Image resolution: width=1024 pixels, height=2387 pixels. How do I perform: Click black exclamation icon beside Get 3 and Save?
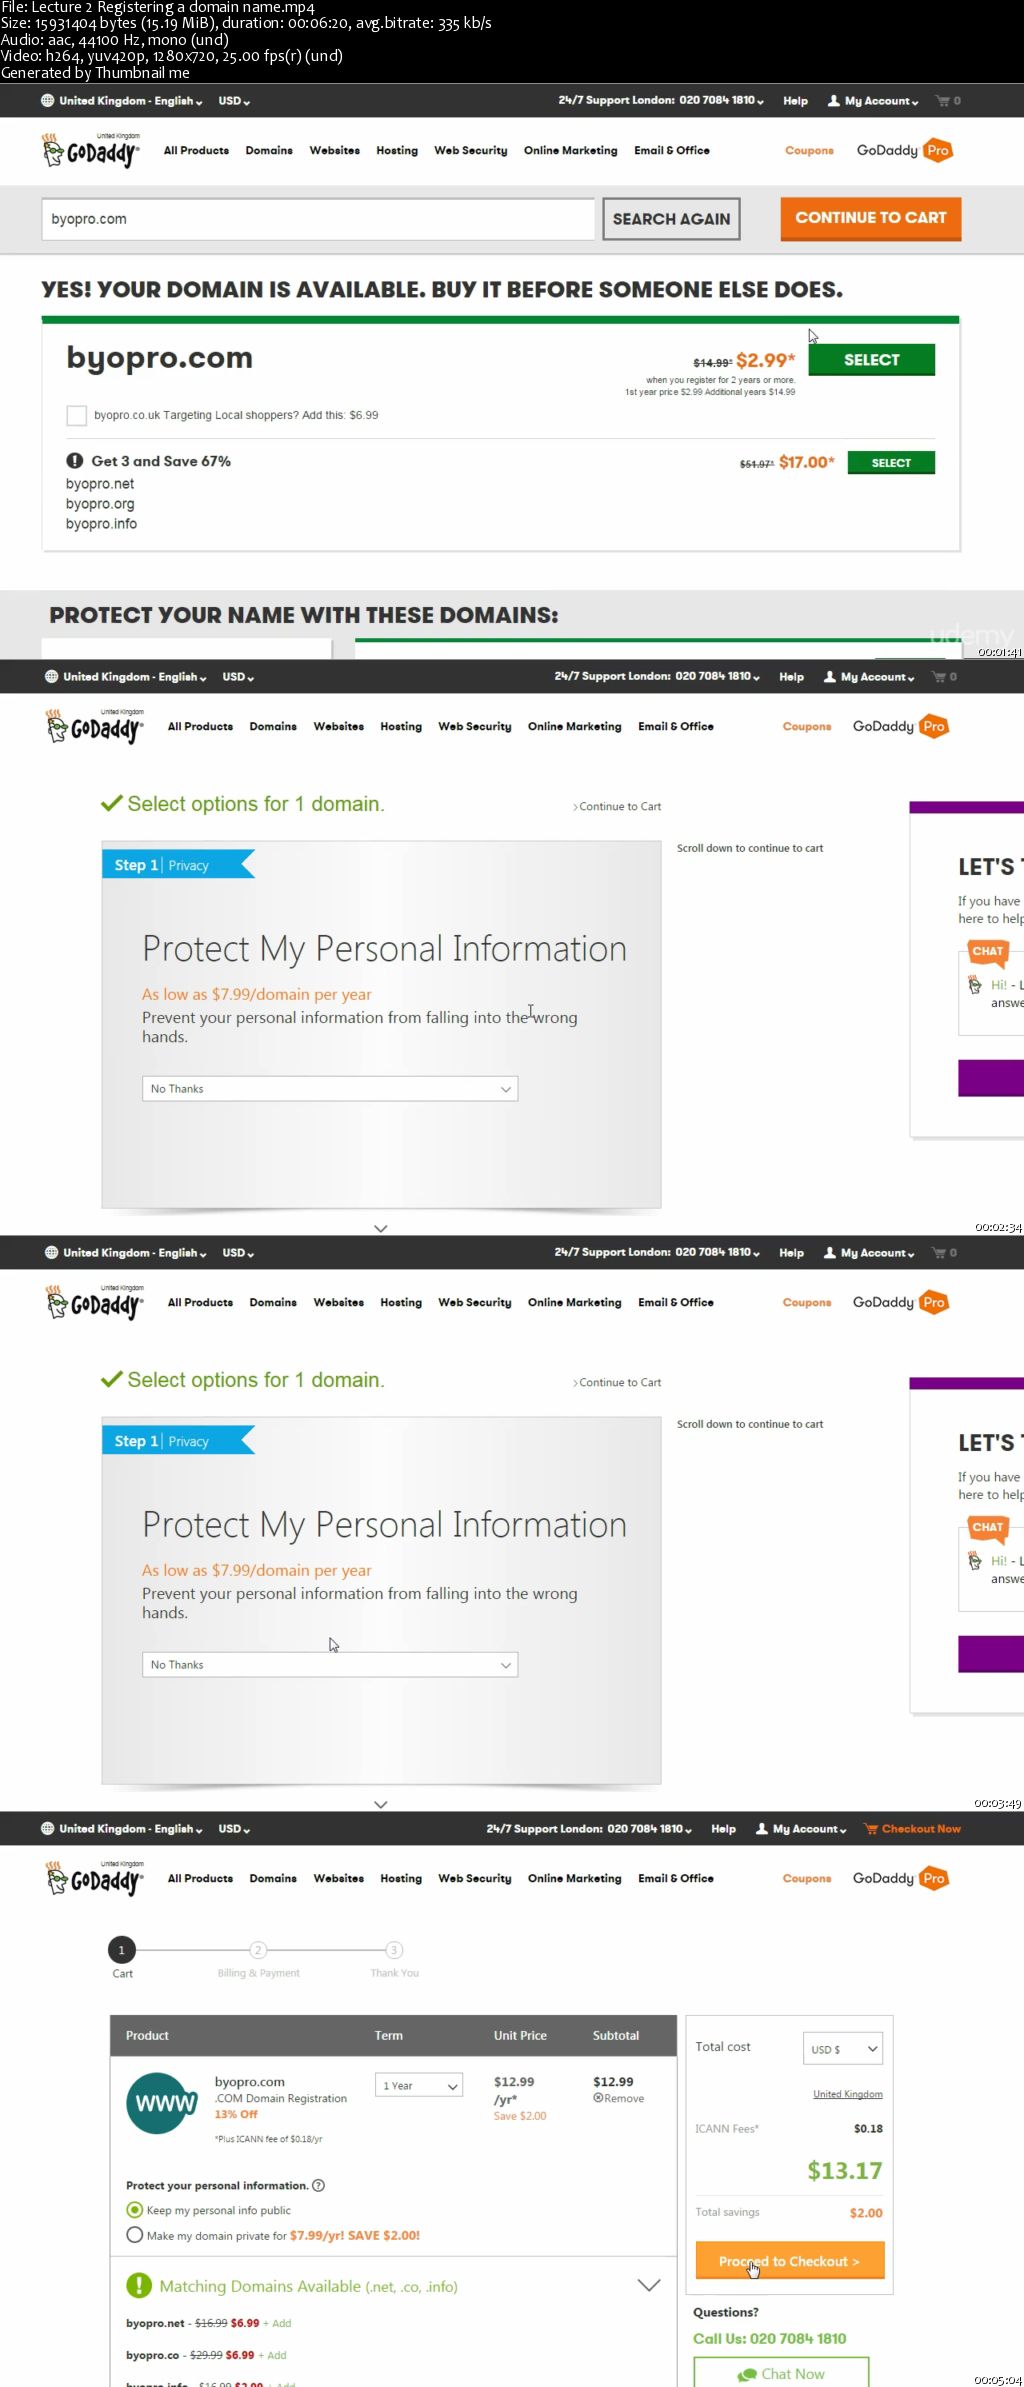(x=75, y=461)
